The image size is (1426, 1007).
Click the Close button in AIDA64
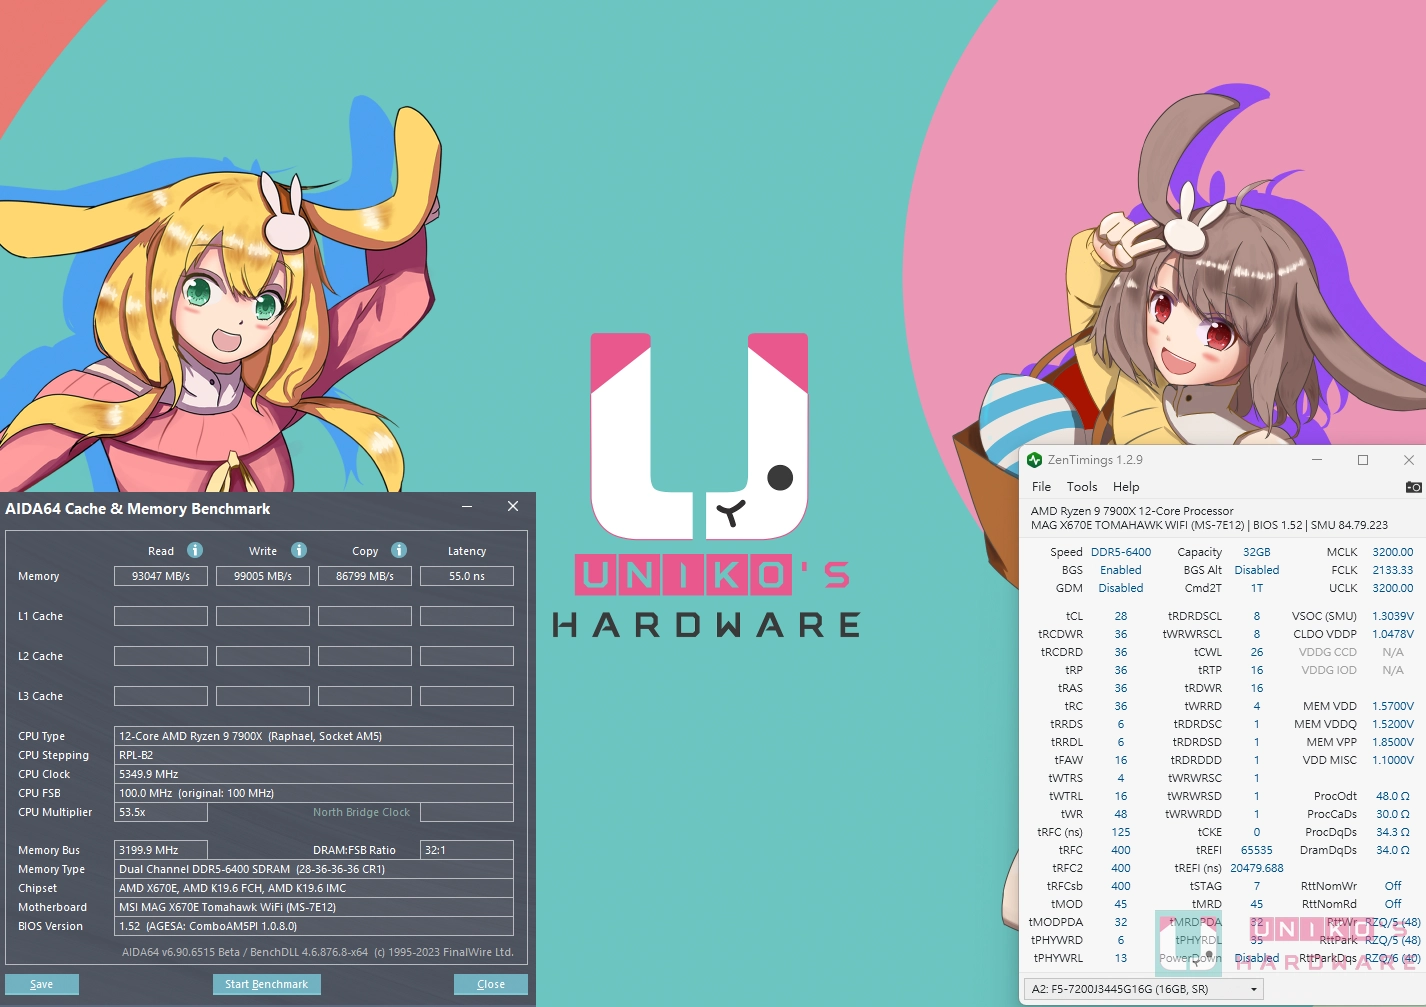tap(491, 984)
